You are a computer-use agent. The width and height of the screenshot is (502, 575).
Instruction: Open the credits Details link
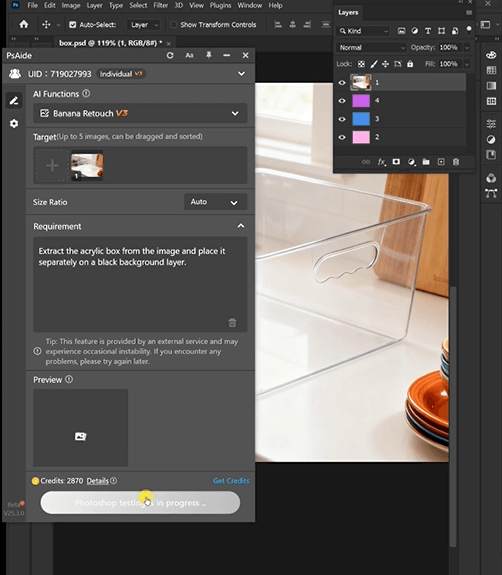click(98, 481)
